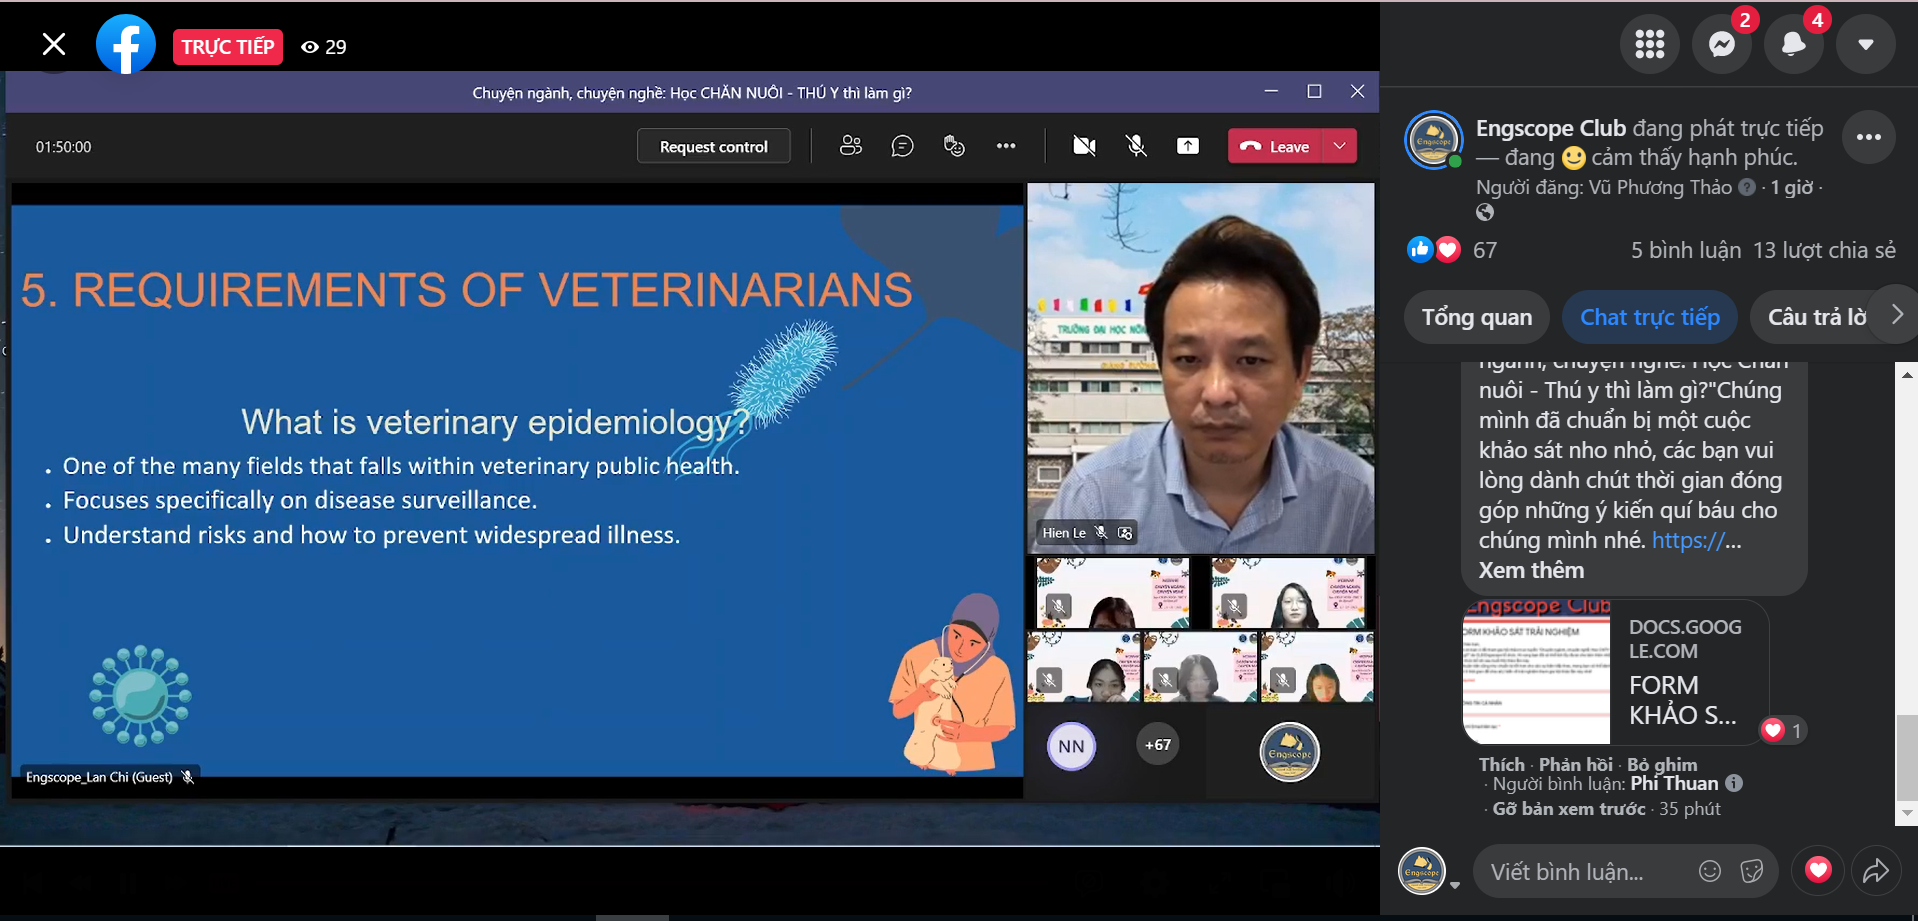Send a heart reaction to live video

[1817, 870]
